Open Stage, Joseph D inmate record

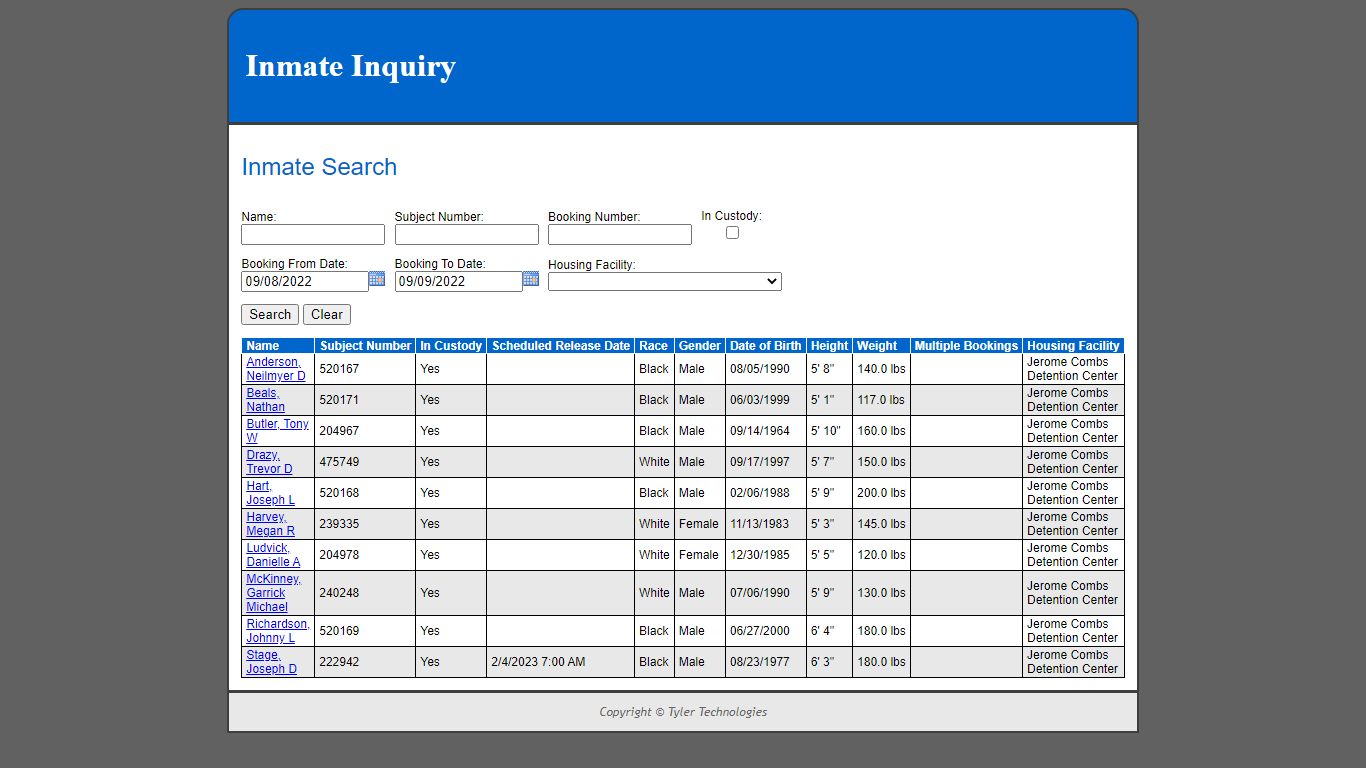tap(272, 662)
